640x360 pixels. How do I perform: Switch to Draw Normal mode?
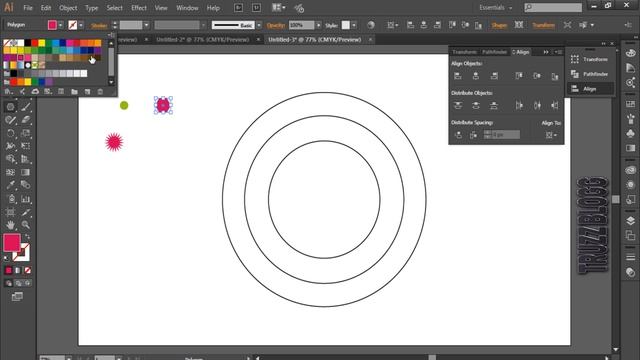click(9, 283)
